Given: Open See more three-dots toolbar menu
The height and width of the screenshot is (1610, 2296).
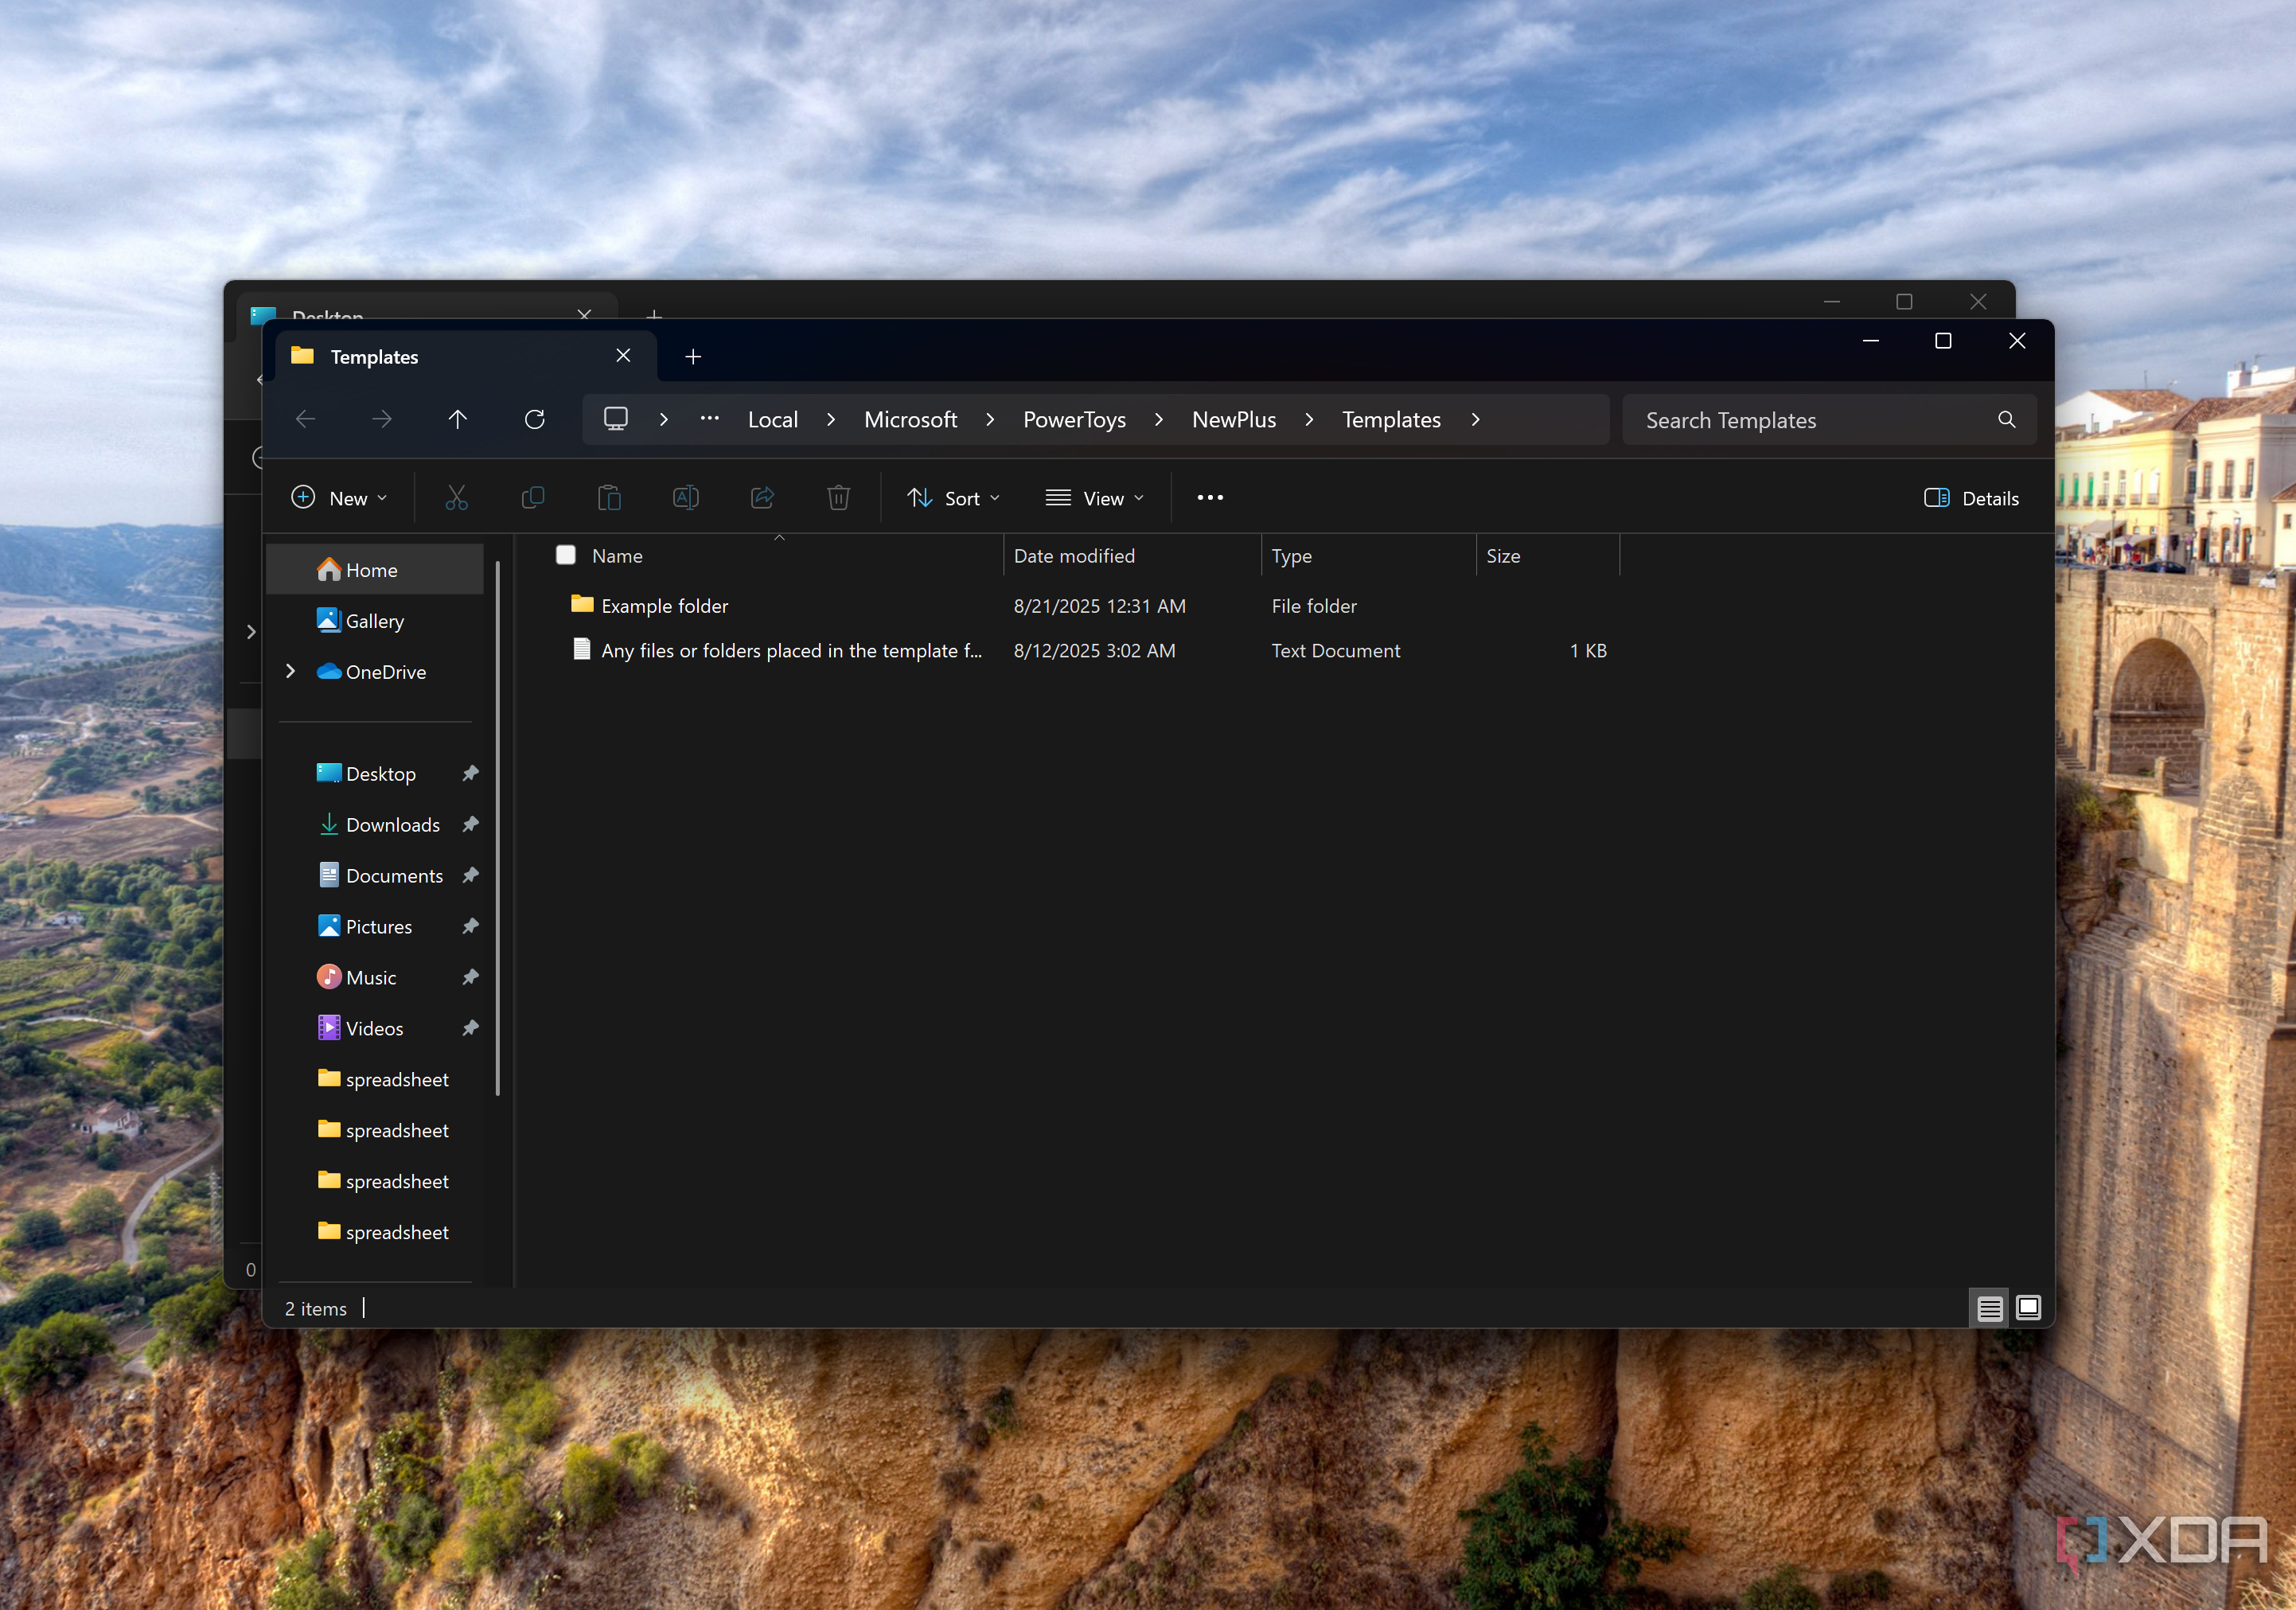Looking at the screenshot, I should point(1210,498).
